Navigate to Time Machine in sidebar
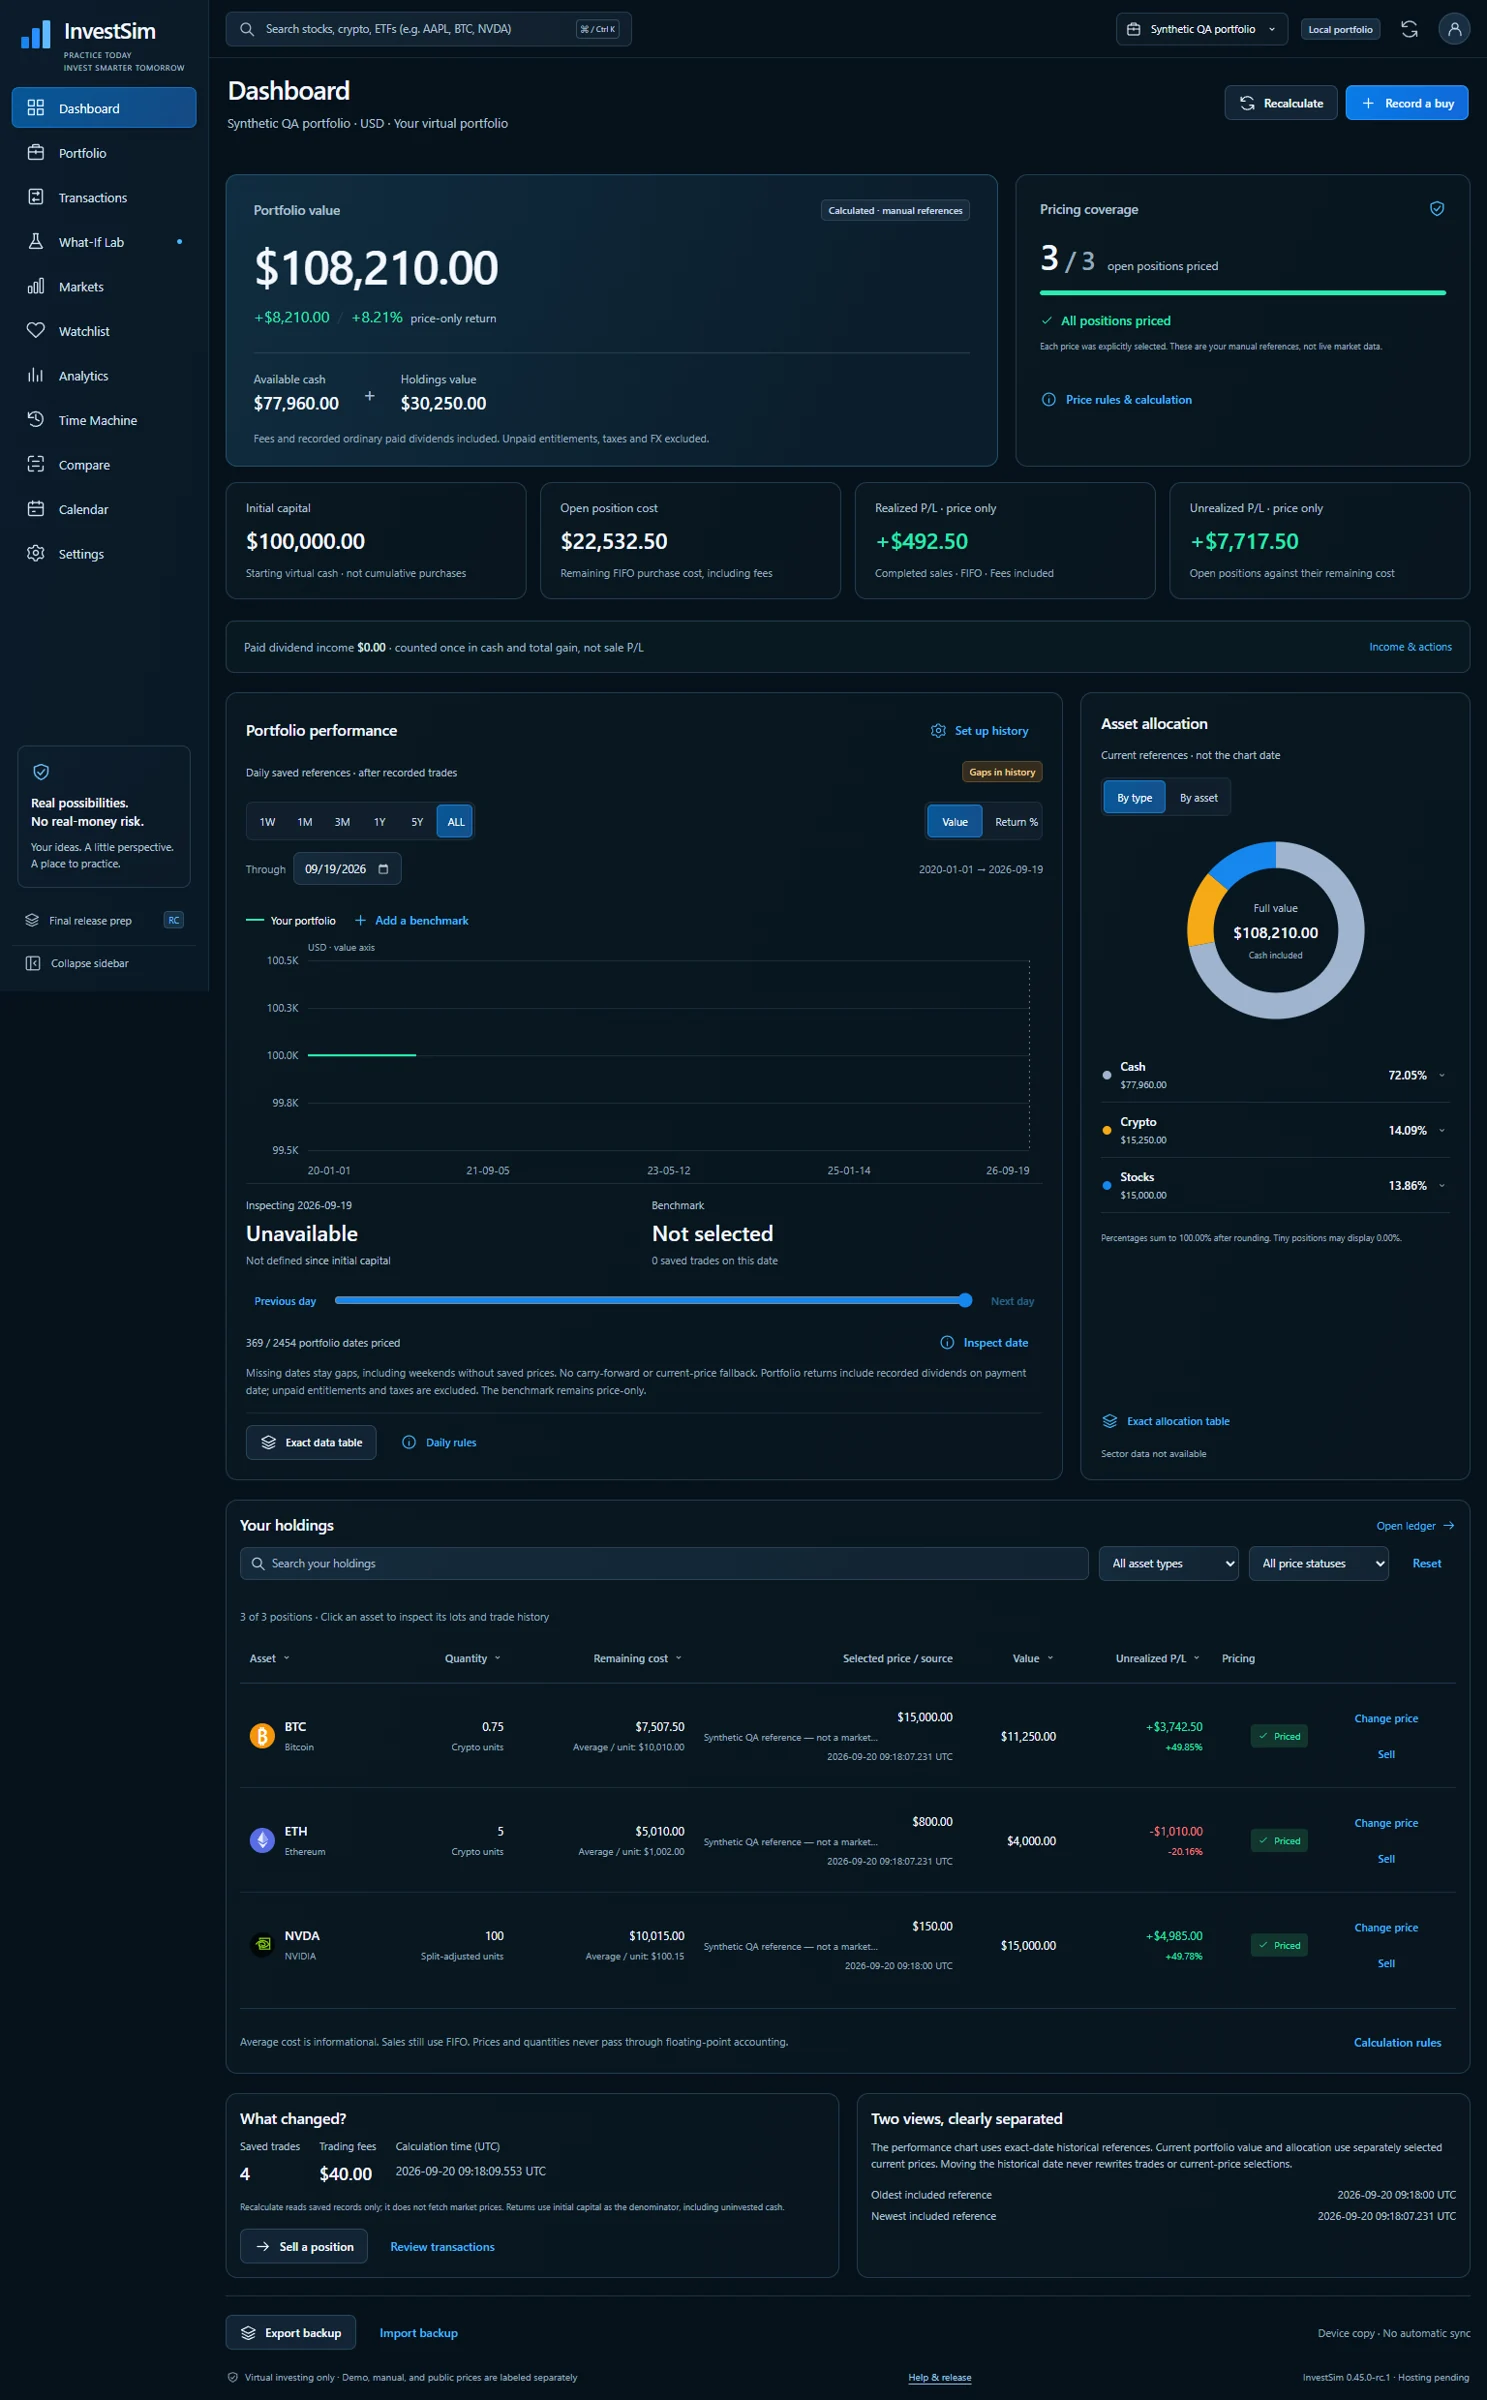This screenshot has width=1487, height=2400. click(x=104, y=420)
